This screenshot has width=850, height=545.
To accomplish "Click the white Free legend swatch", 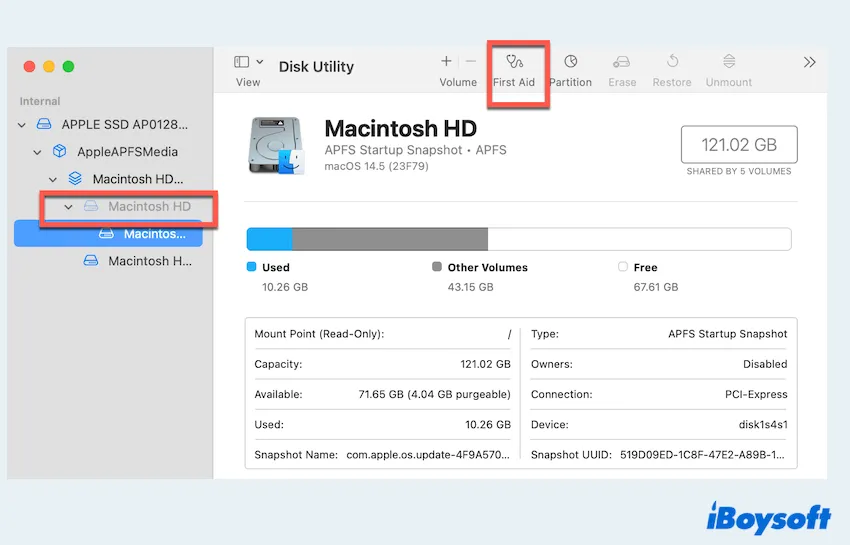I will pyautogui.click(x=623, y=266).
